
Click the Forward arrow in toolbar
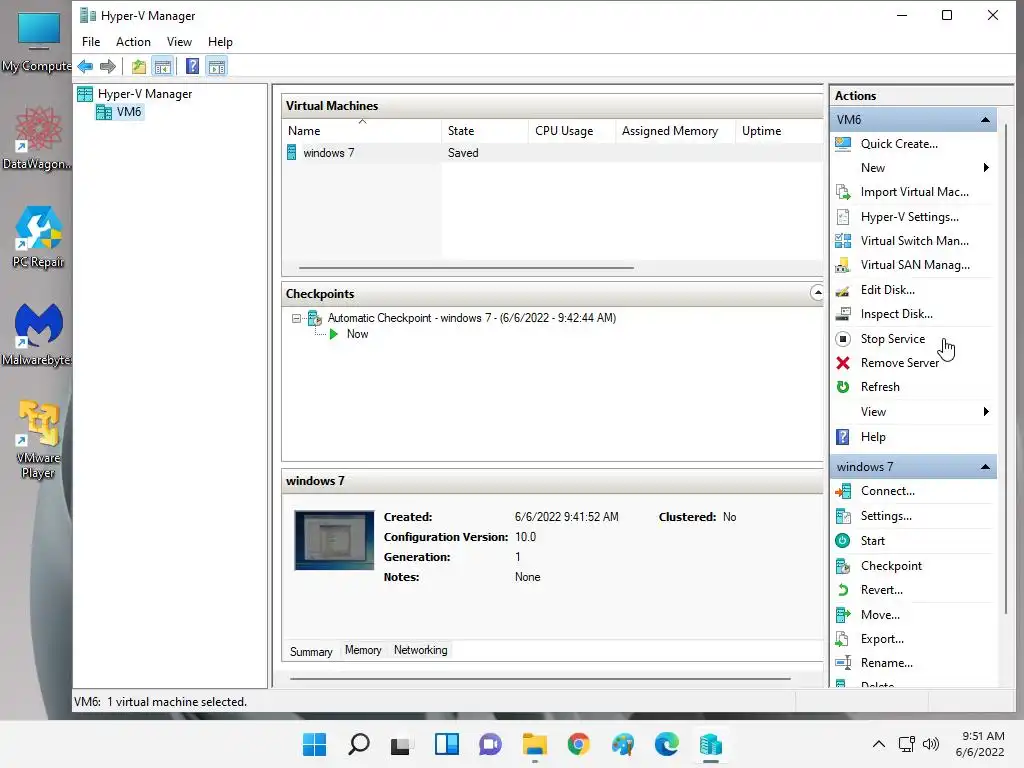[x=108, y=66]
